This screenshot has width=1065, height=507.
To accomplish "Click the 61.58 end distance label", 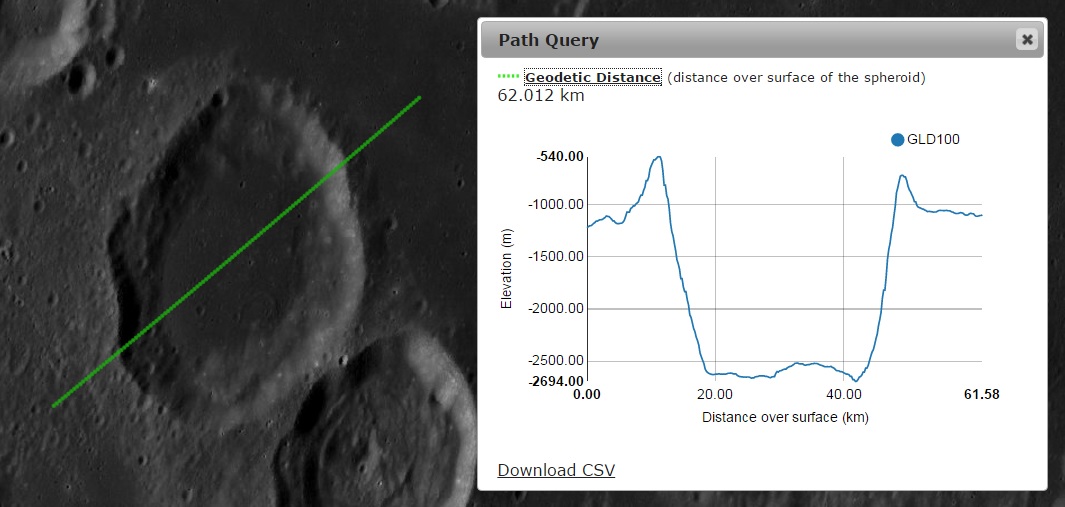I will (981, 395).
